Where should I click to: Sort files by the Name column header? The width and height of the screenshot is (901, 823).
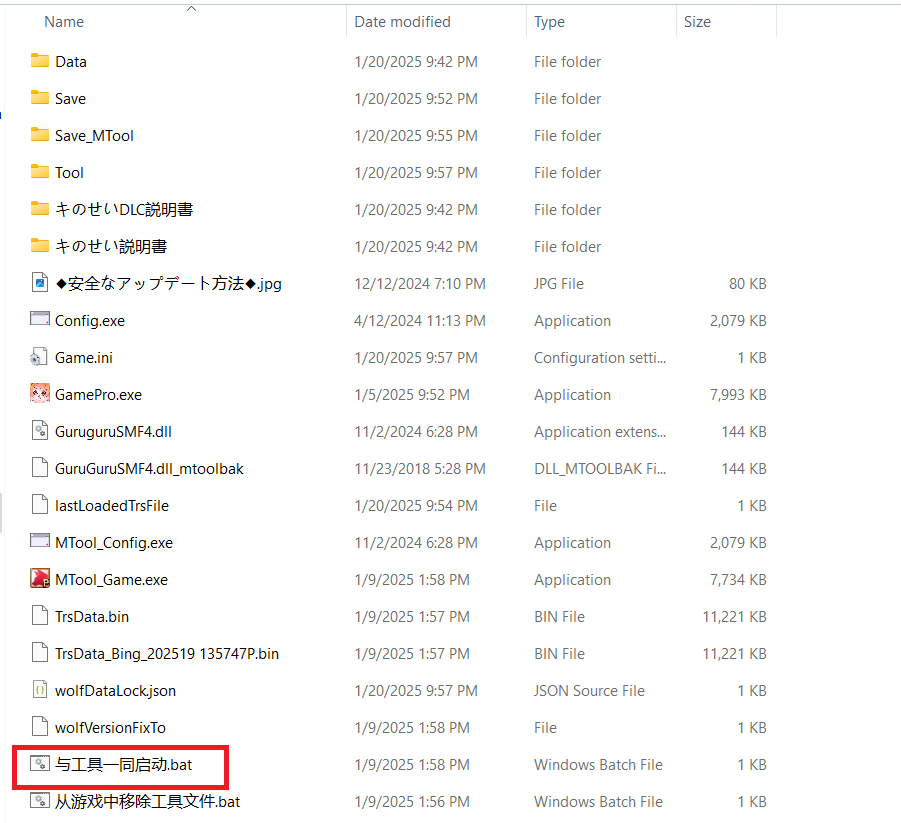point(65,22)
